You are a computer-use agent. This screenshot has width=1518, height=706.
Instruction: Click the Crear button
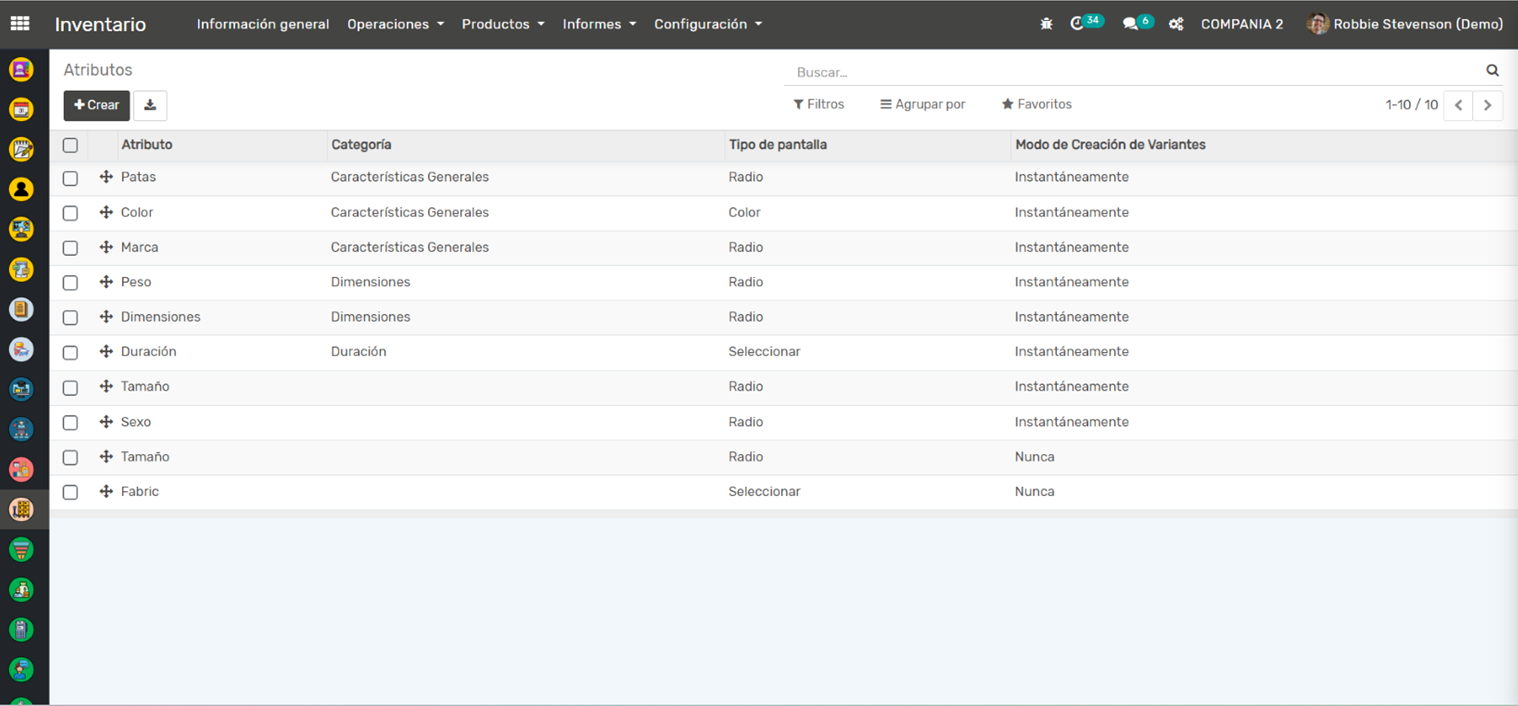tap(97, 105)
